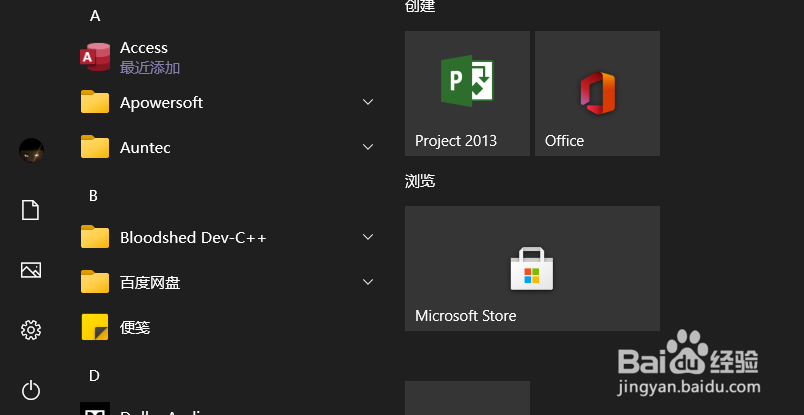Viewport: 804px width, 415px height.
Task: Expand the Bloodshed Dev-C++ chevron
Action: tap(368, 237)
